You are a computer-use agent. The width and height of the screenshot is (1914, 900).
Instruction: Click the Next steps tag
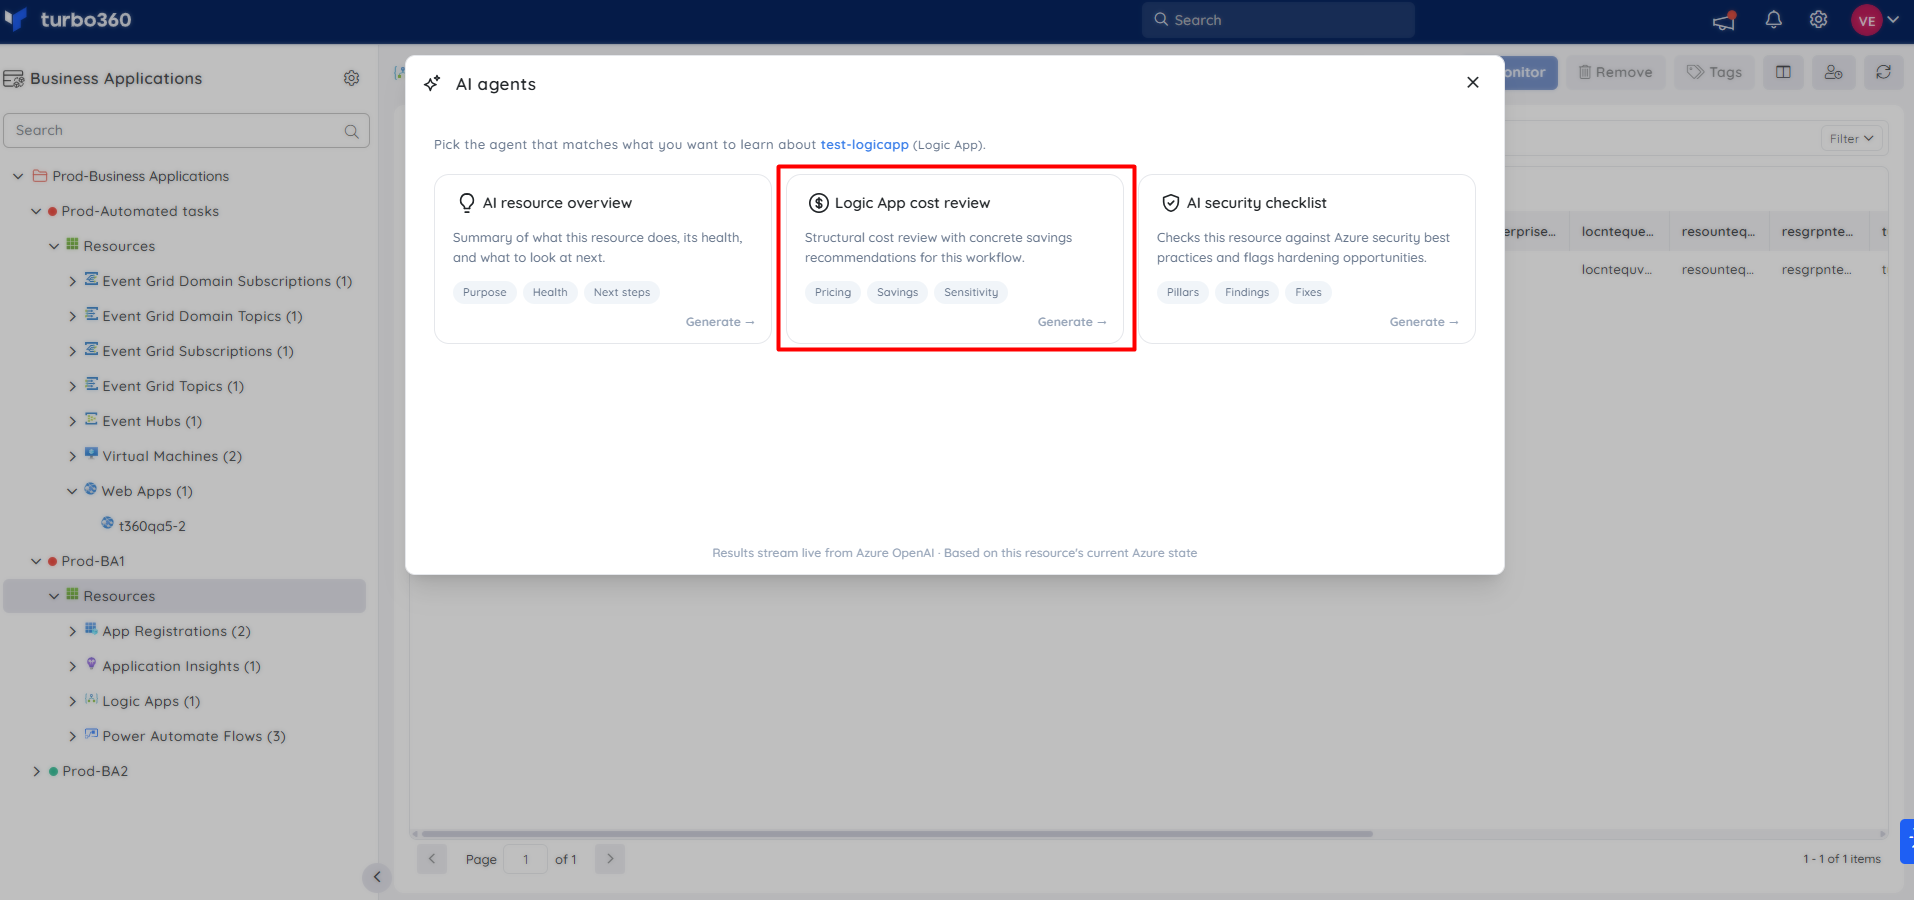coord(622,292)
